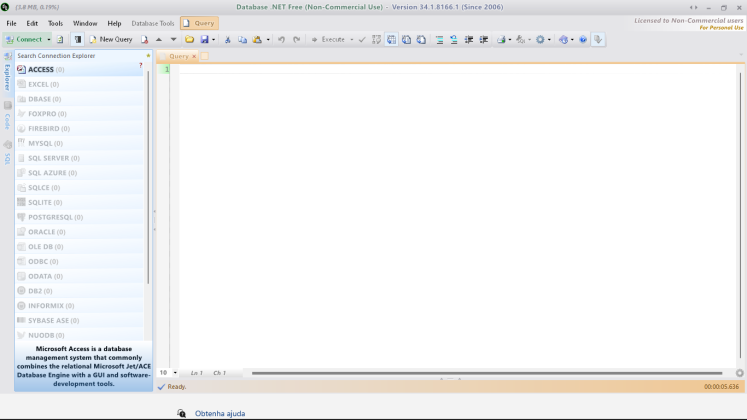The width and height of the screenshot is (747, 420).
Task: Expand the Save dropdown arrow
Action: tap(213, 40)
